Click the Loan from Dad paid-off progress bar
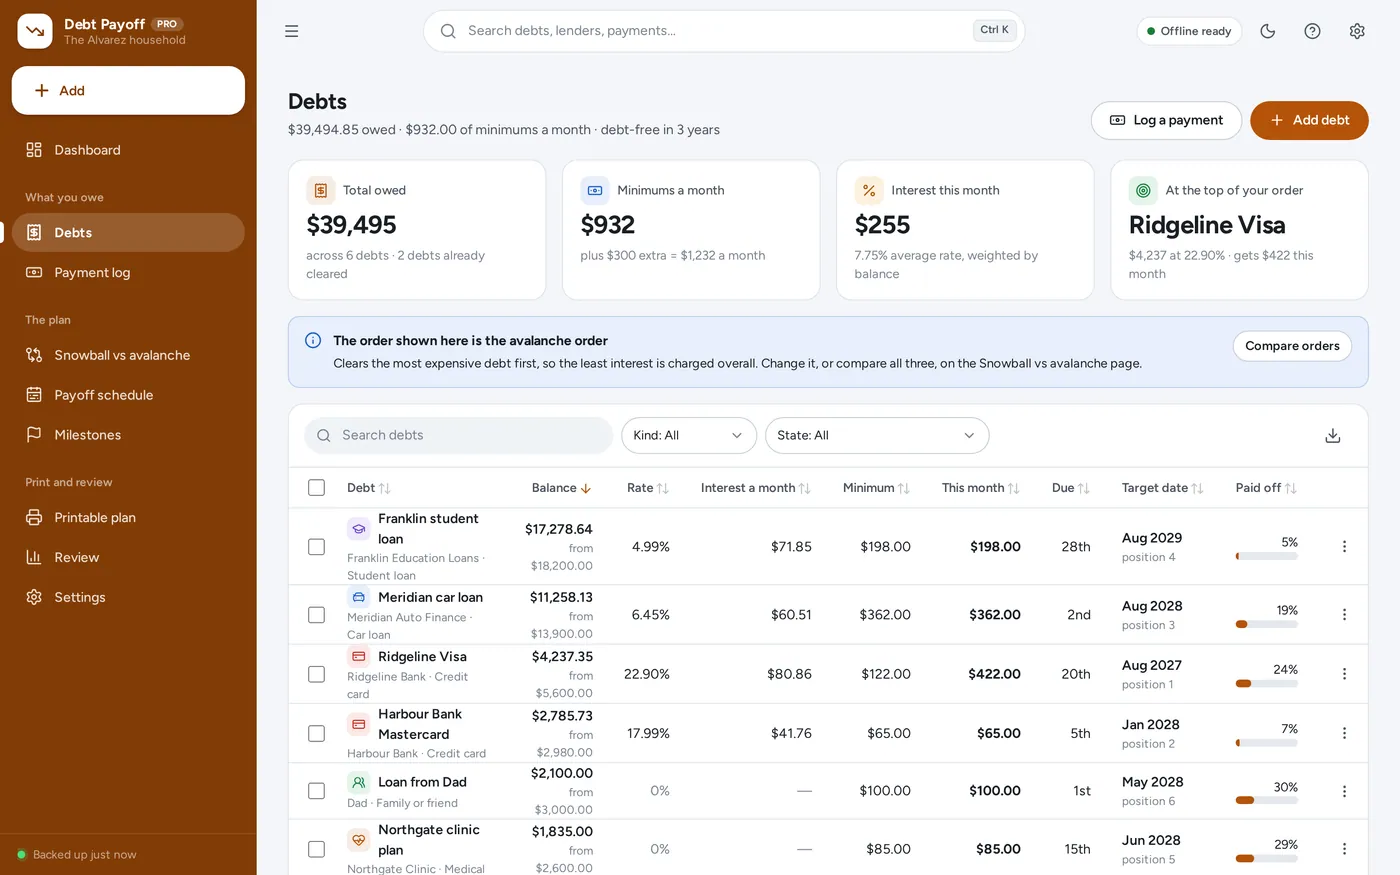Viewport: 1400px width, 875px height. click(1266, 800)
